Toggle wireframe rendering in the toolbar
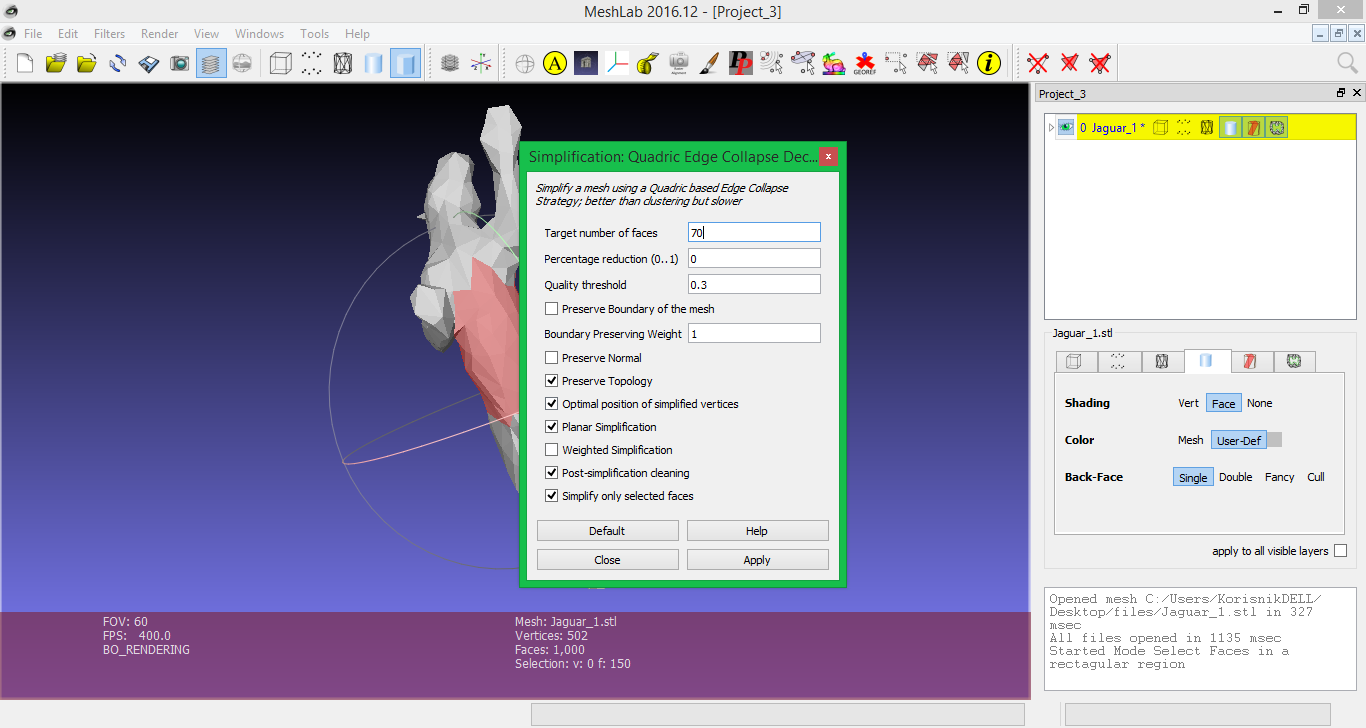The height and width of the screenshot is (728, 1366). 343,64
